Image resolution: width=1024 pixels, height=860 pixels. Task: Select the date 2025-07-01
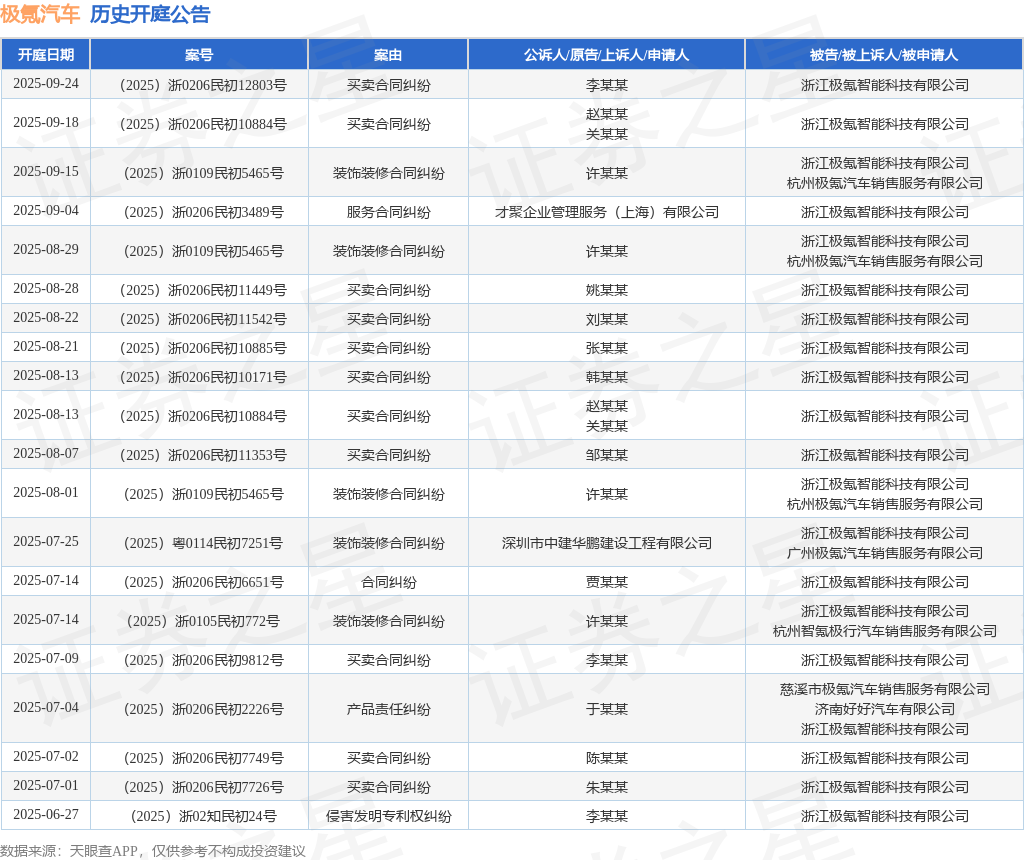[46, 786]
